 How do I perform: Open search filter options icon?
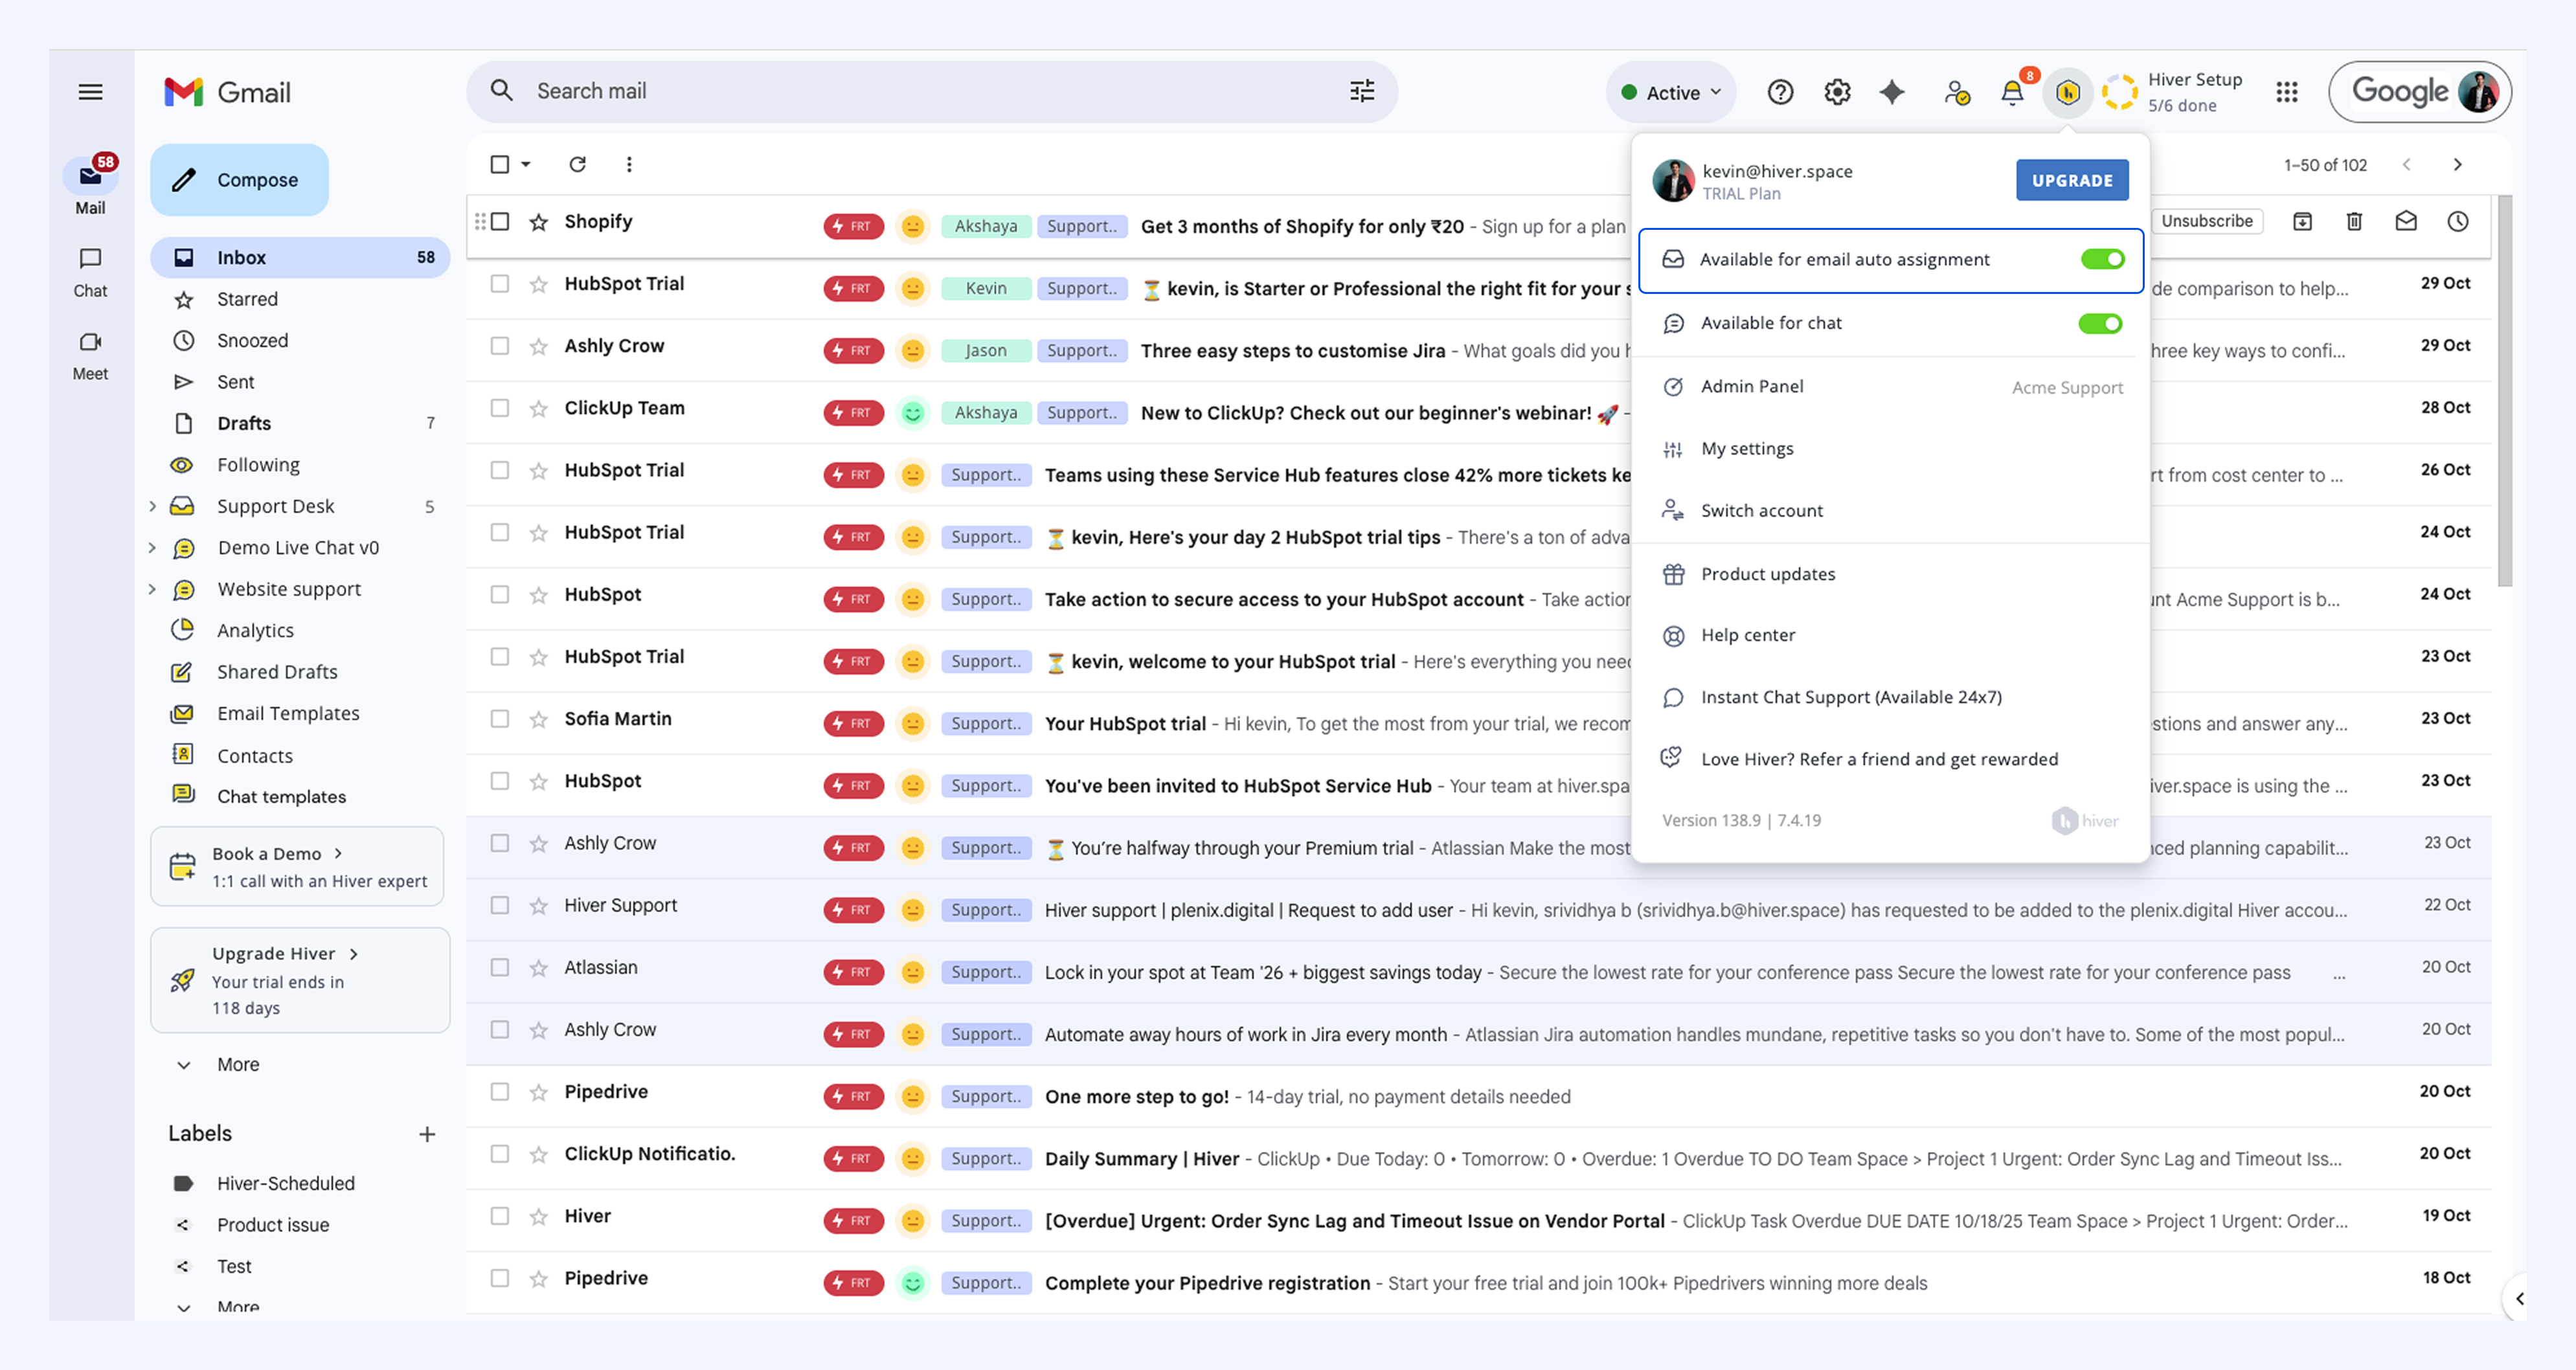point(1362,91)
